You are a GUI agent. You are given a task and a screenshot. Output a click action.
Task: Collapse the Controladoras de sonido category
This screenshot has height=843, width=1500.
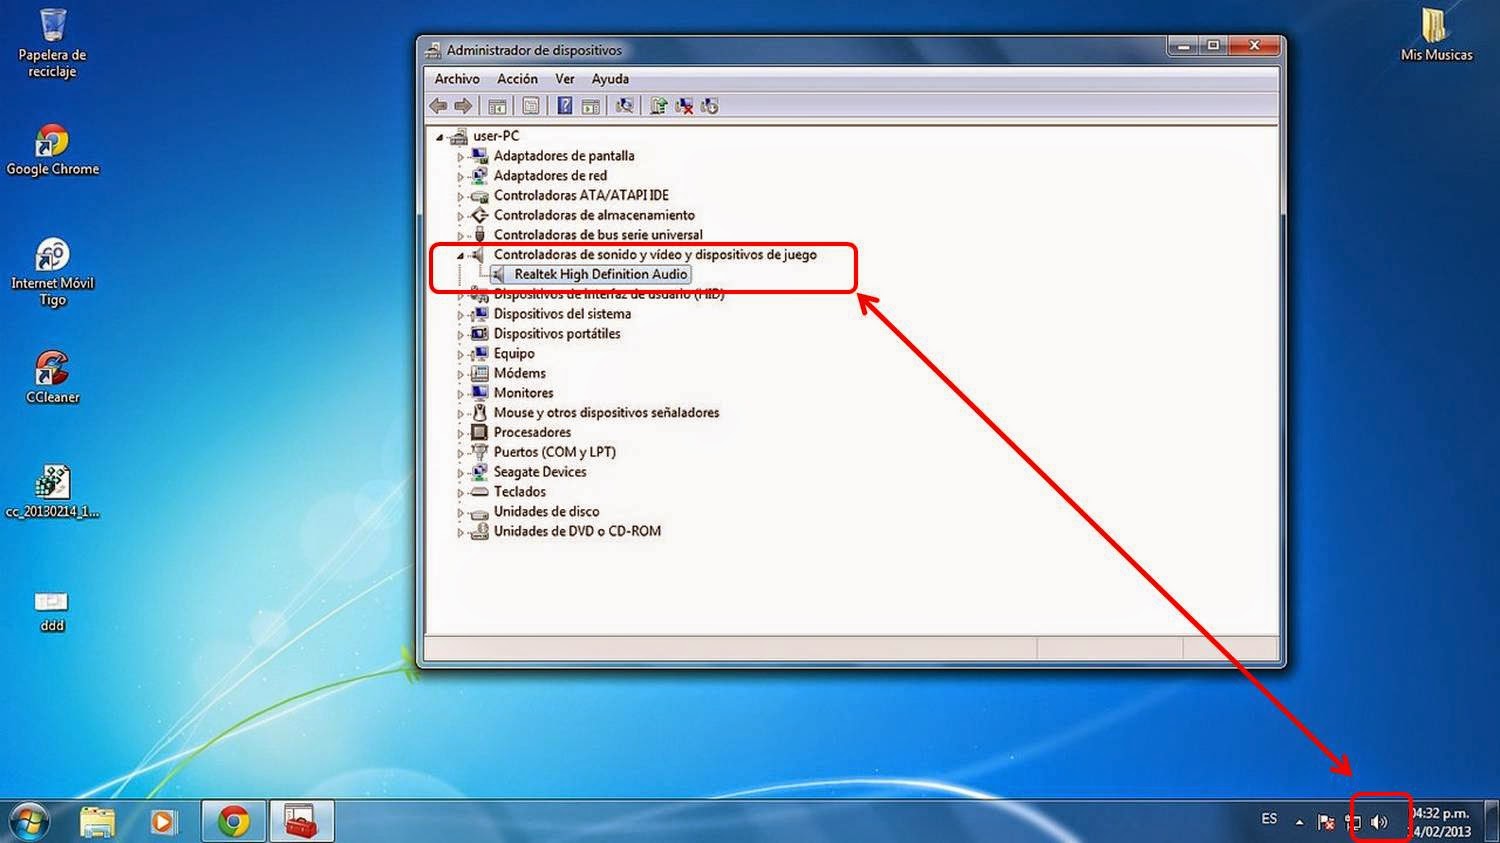460,255
